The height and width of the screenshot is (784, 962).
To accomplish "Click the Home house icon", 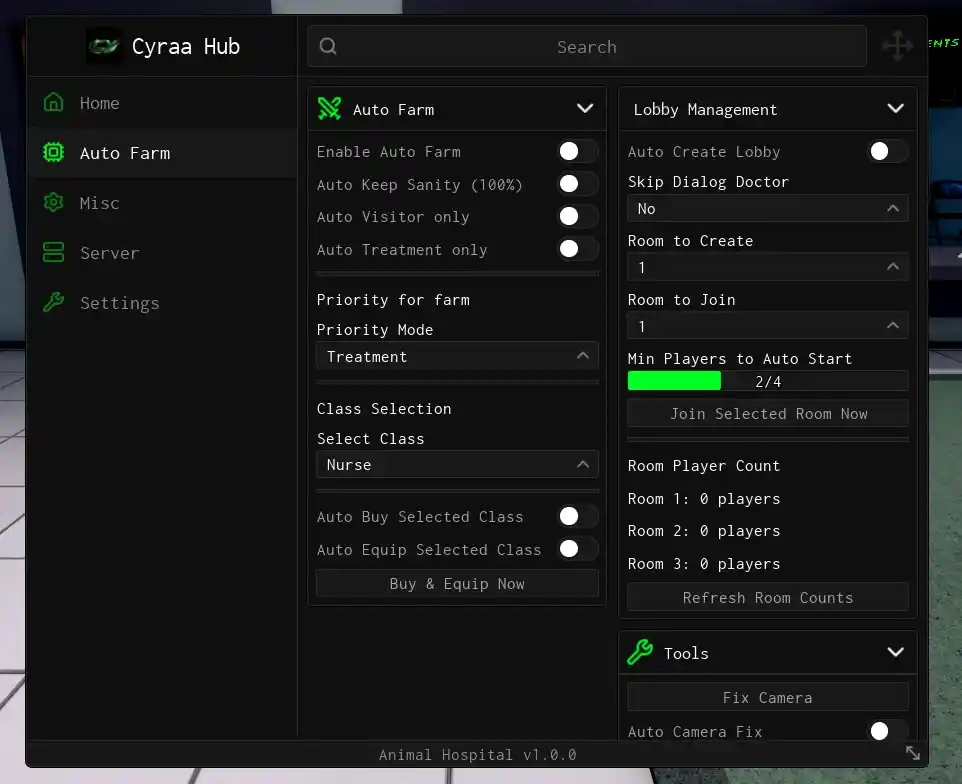I will 53,102.
